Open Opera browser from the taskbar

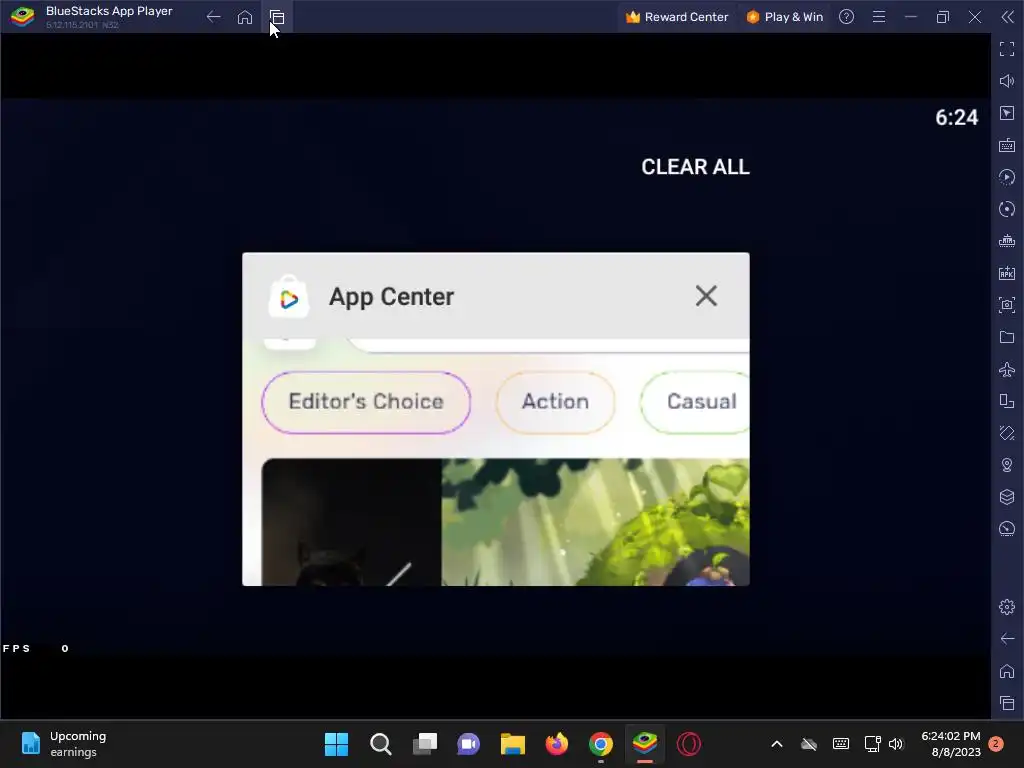point(688,744)
